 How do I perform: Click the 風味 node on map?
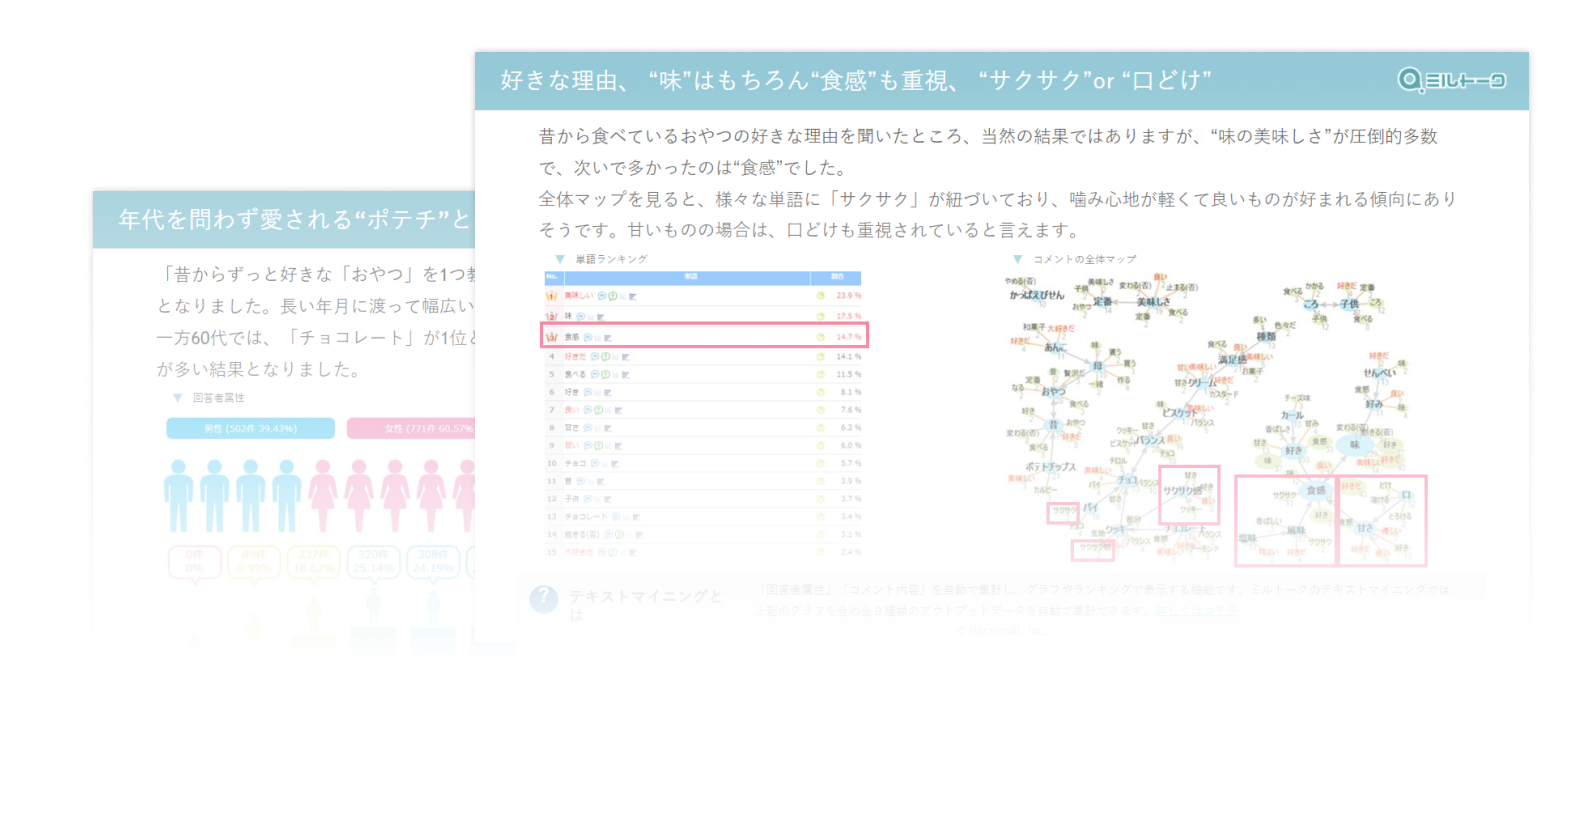point(1295,530)
